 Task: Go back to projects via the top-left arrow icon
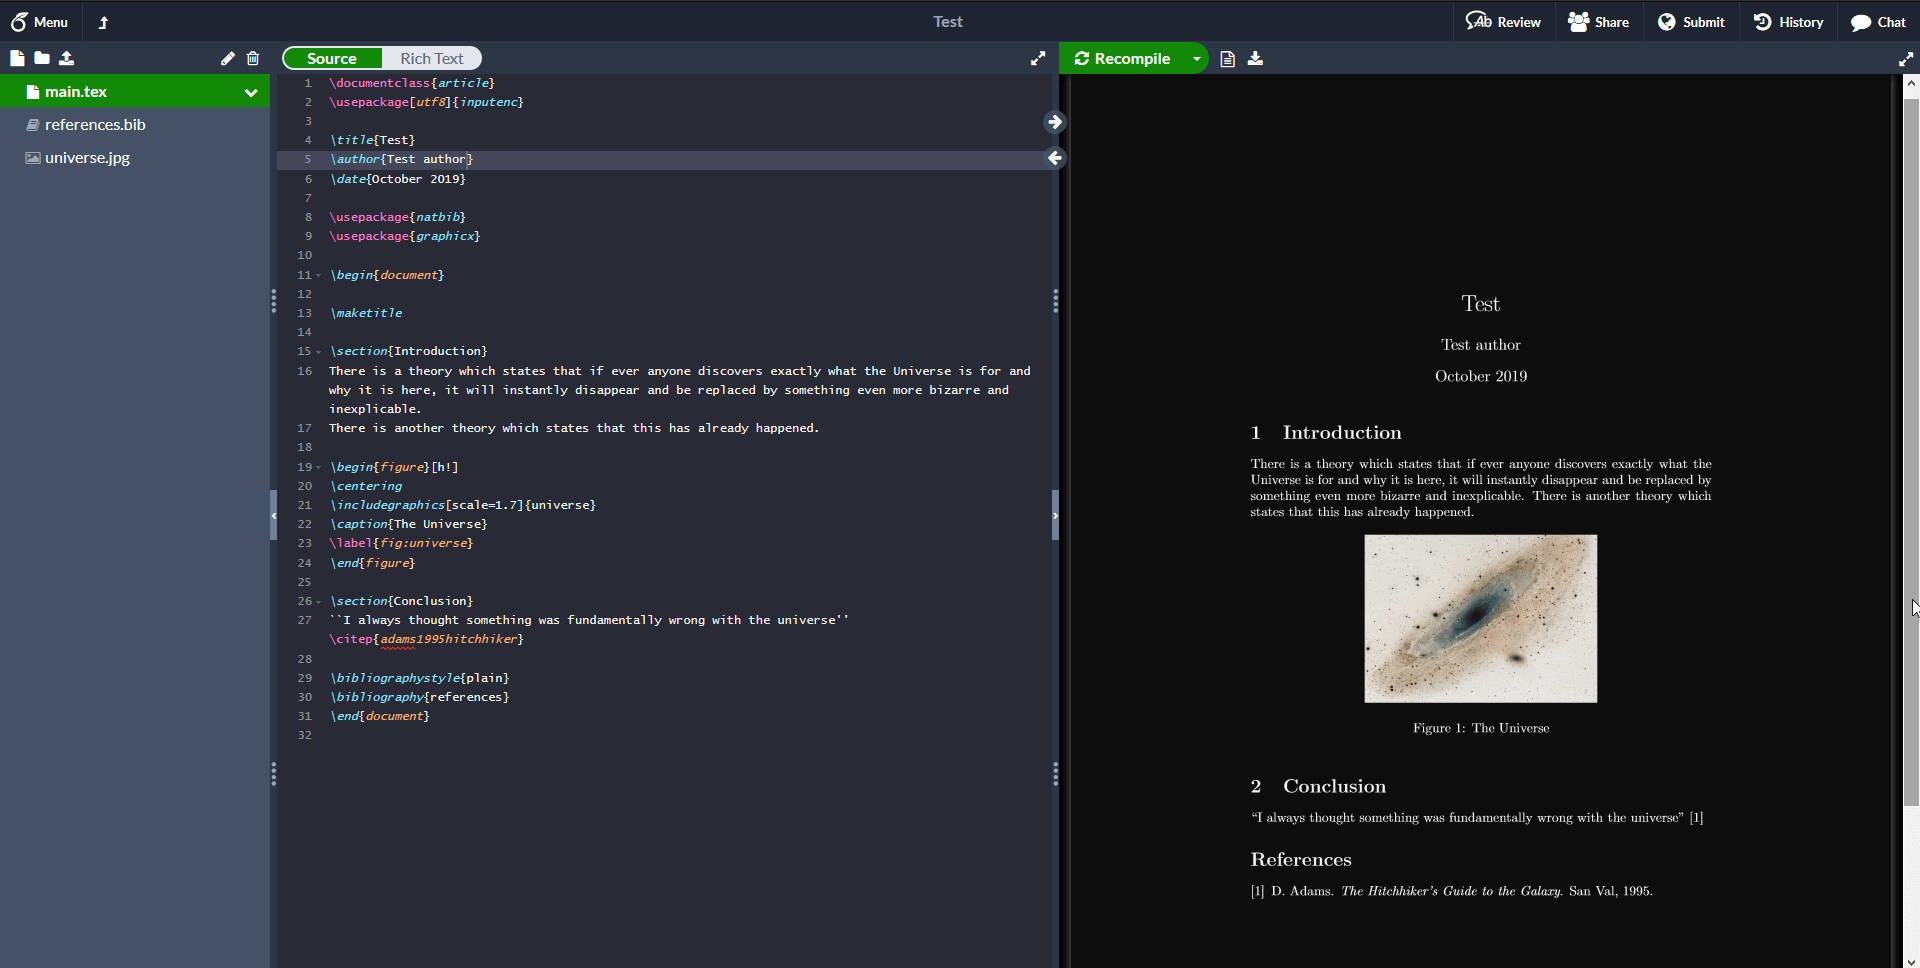click(102, 21)
